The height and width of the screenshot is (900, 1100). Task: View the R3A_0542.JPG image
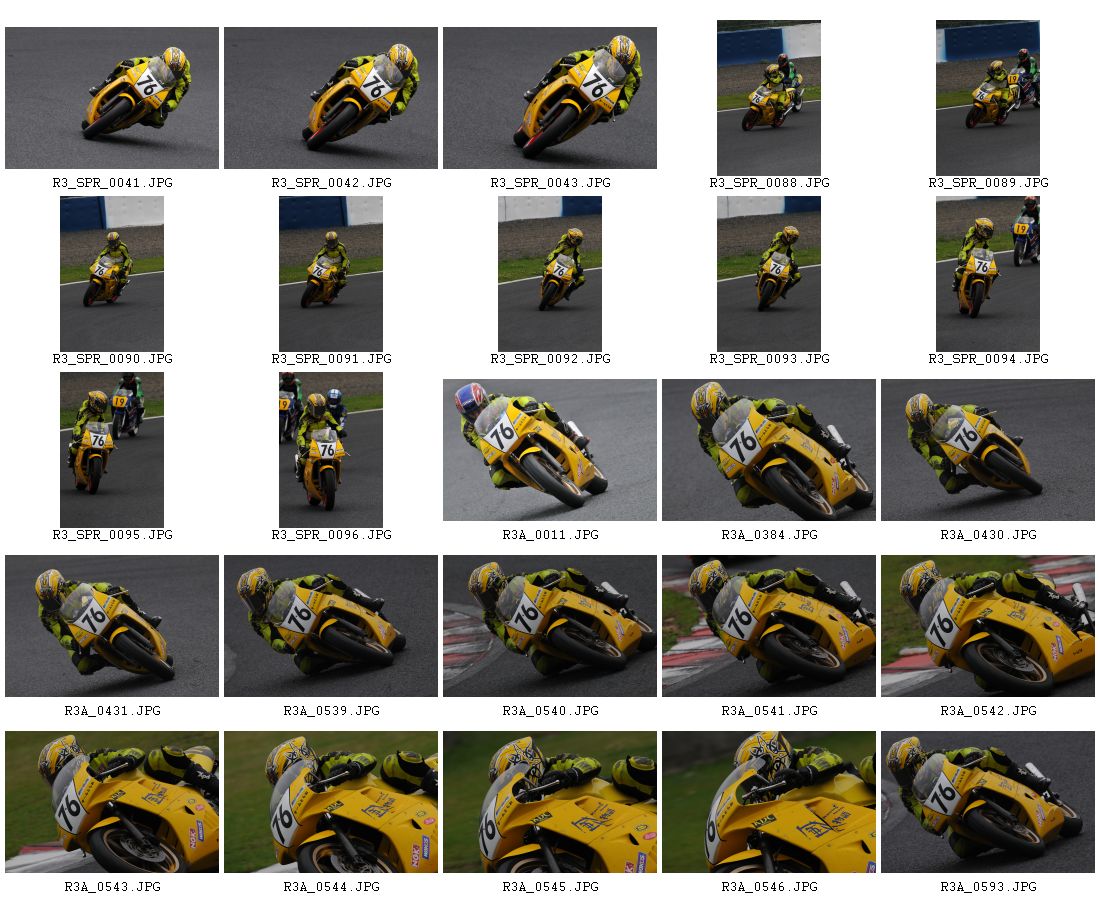click(988, 626)
